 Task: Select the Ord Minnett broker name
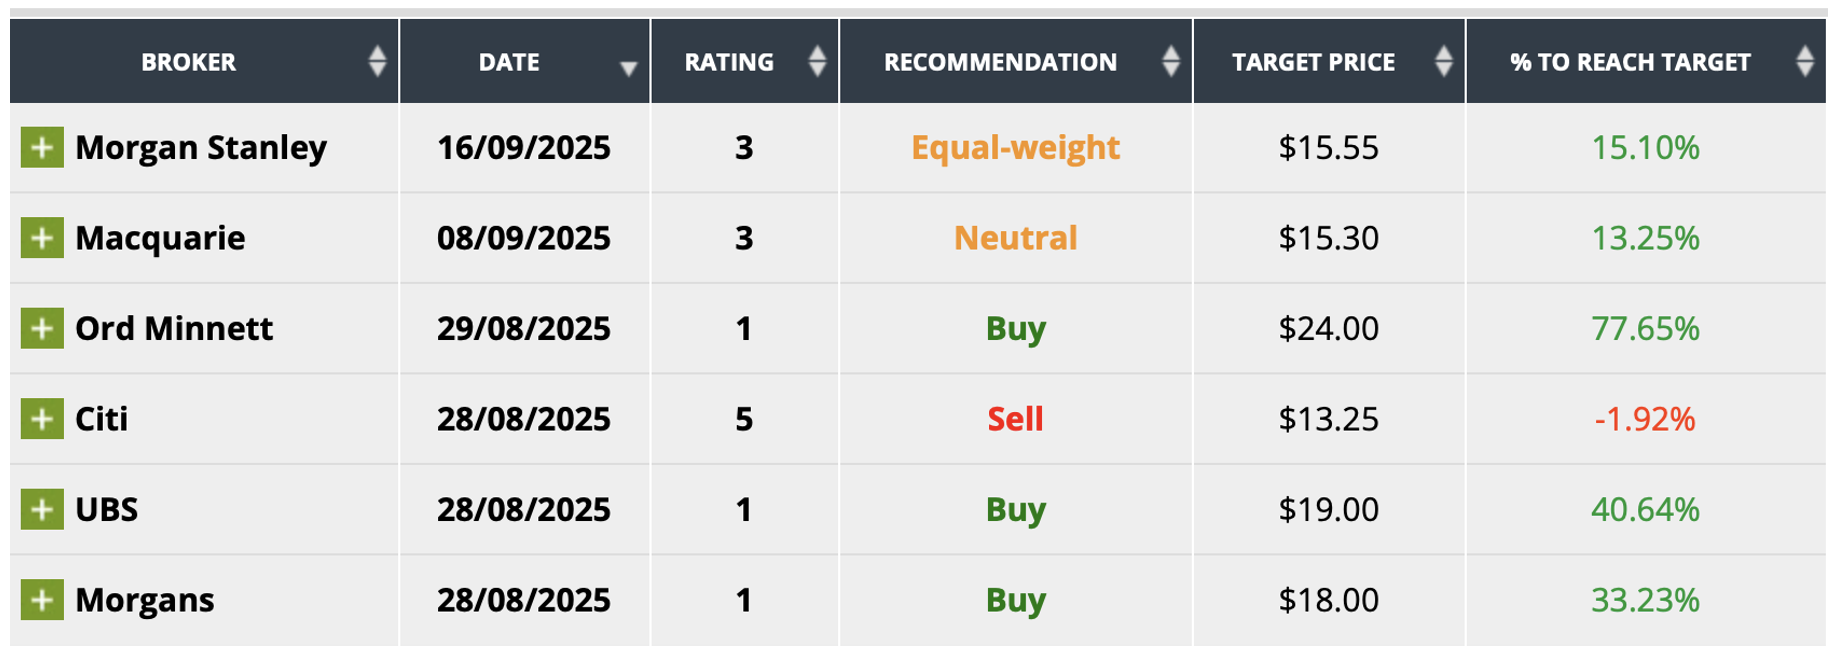click(174, 329)
